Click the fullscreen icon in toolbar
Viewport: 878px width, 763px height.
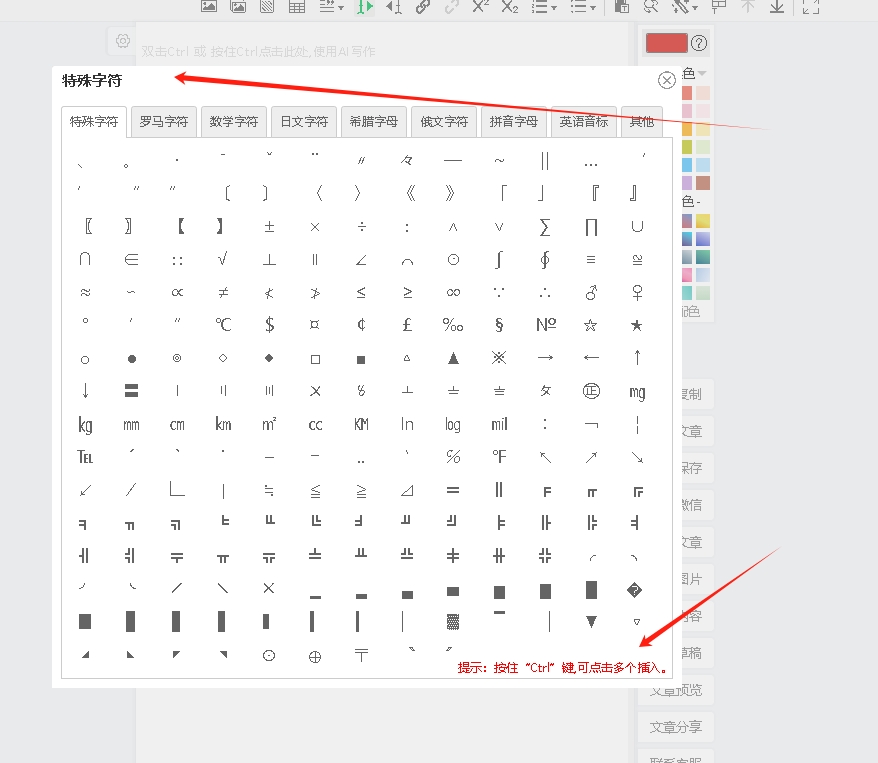[x=811, y=6]
